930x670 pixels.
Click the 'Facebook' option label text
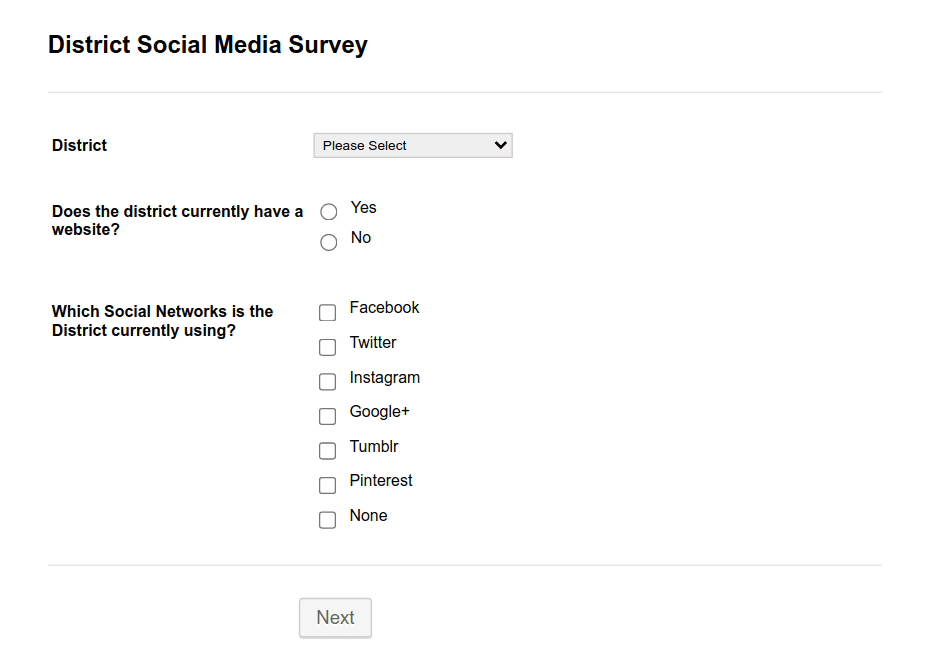coord(384,308)
